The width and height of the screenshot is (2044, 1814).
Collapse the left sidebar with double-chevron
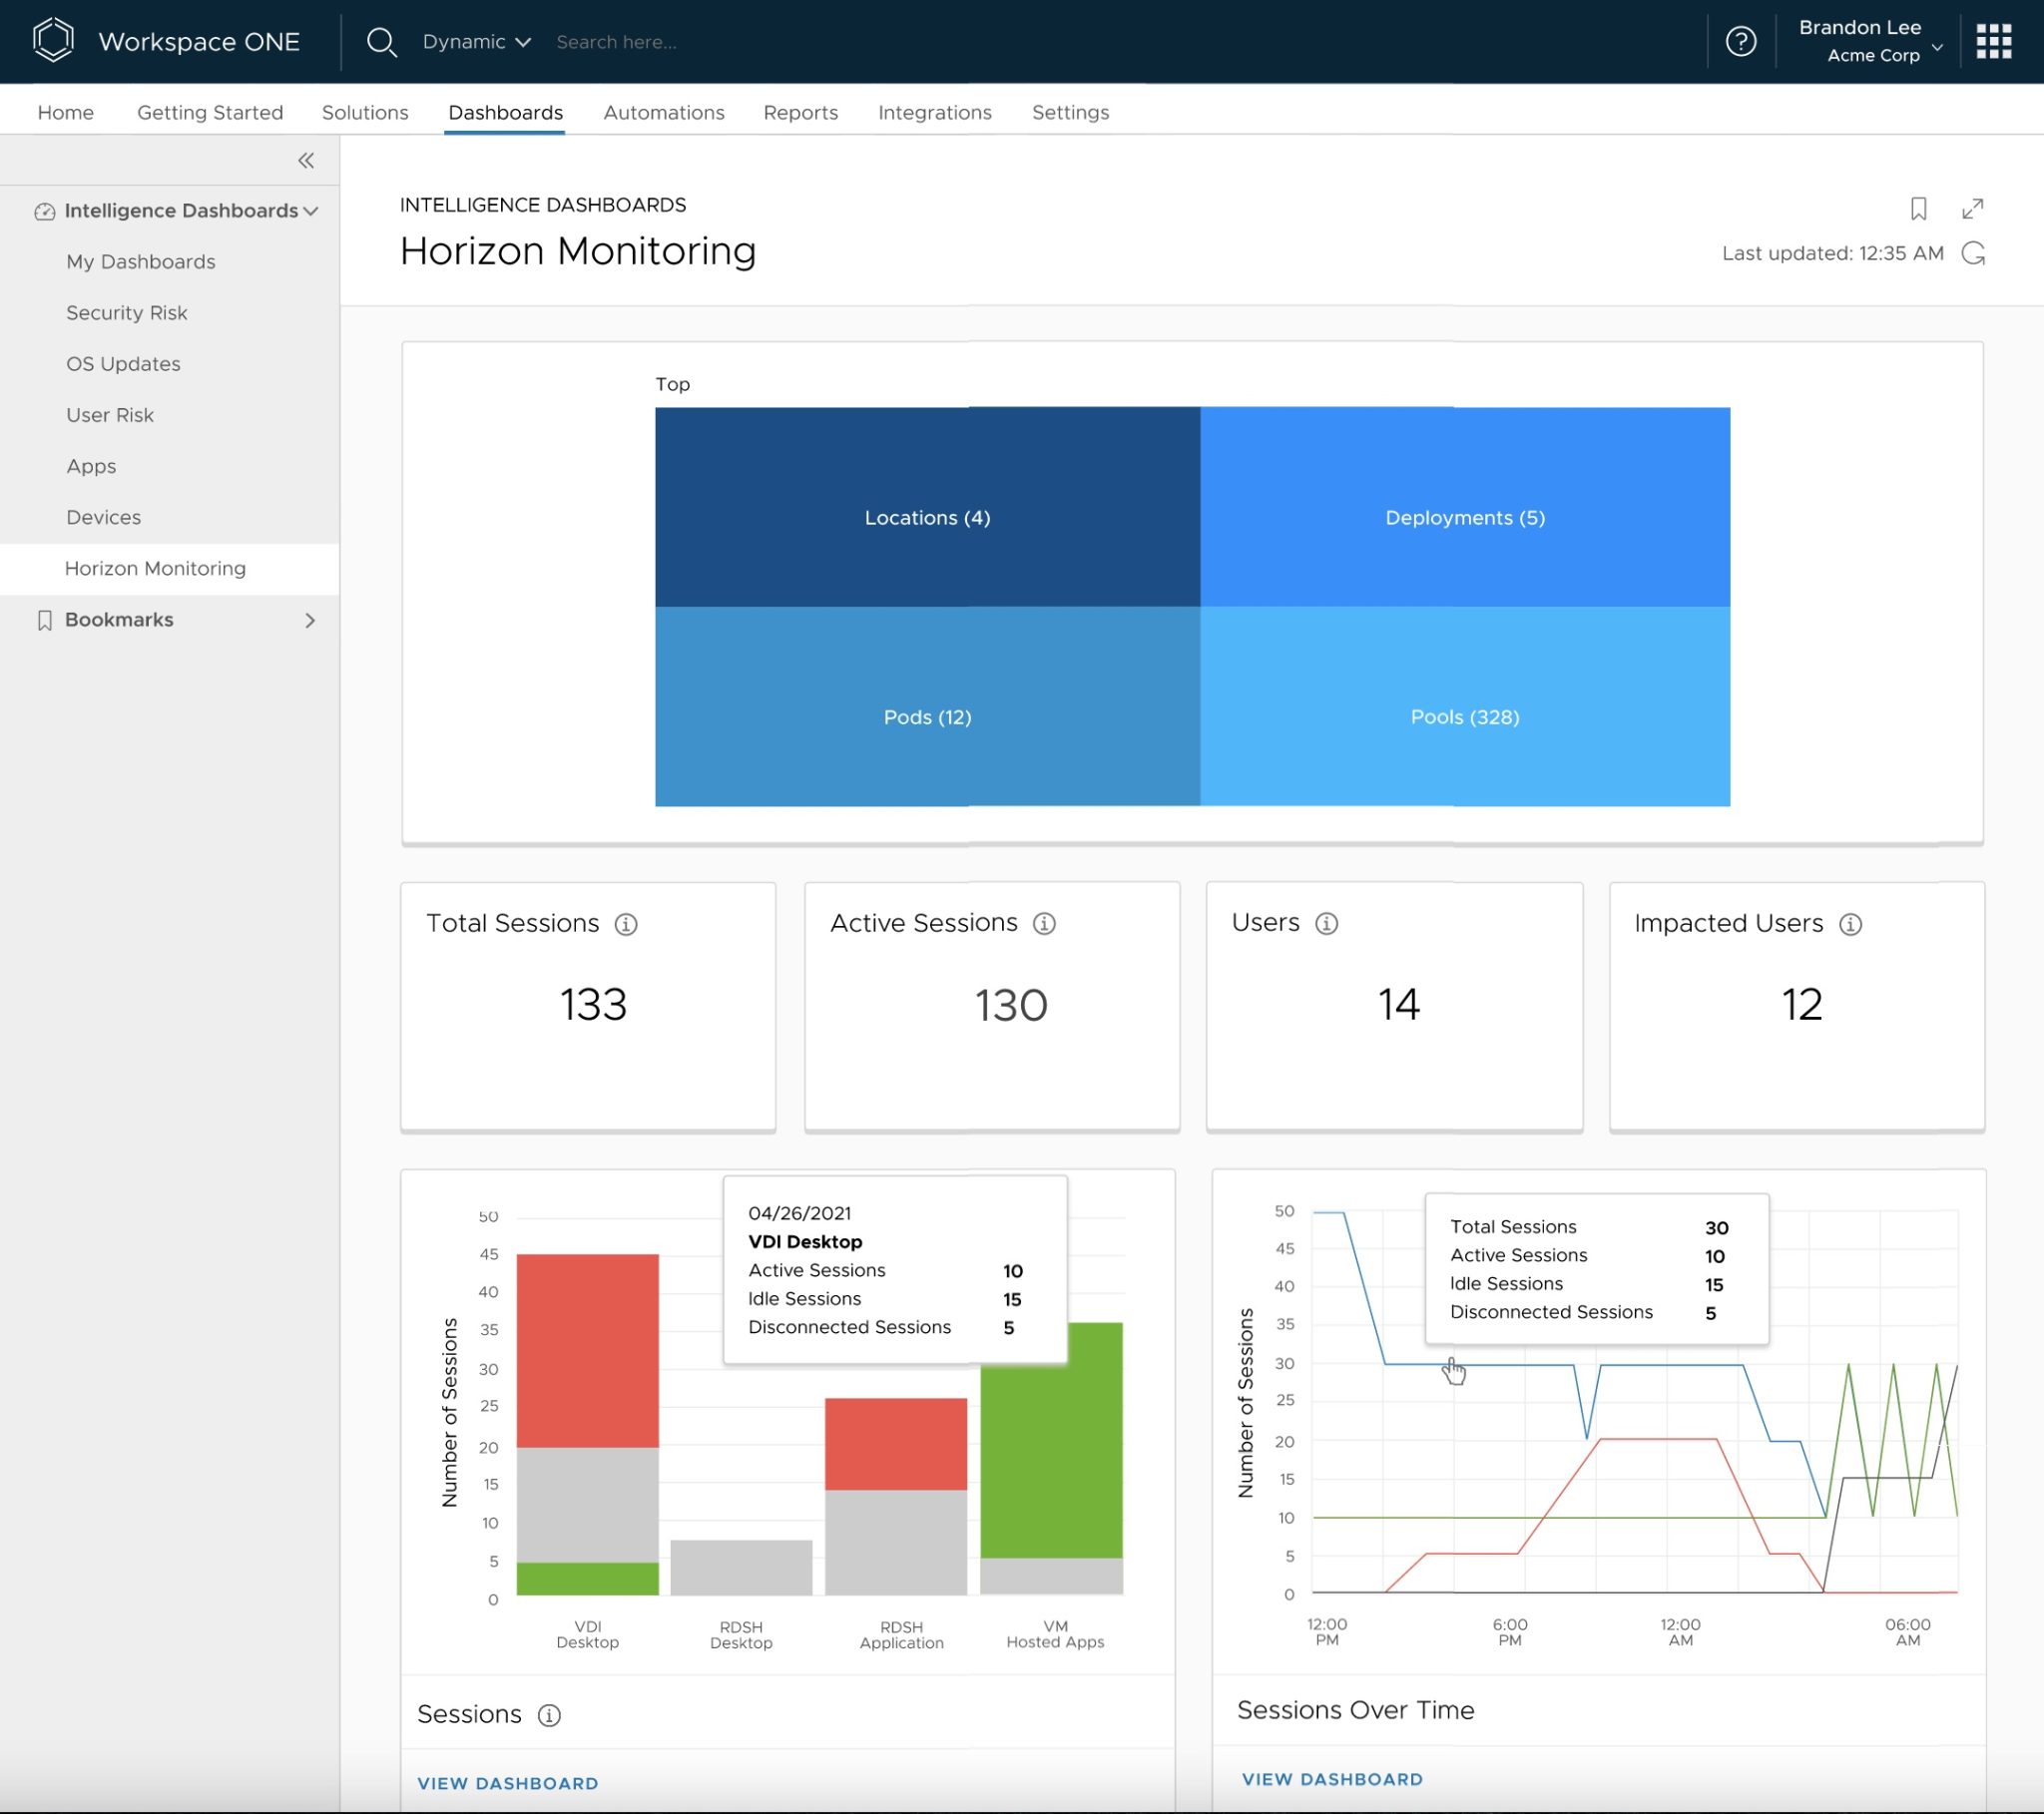(x=306, y=160)
